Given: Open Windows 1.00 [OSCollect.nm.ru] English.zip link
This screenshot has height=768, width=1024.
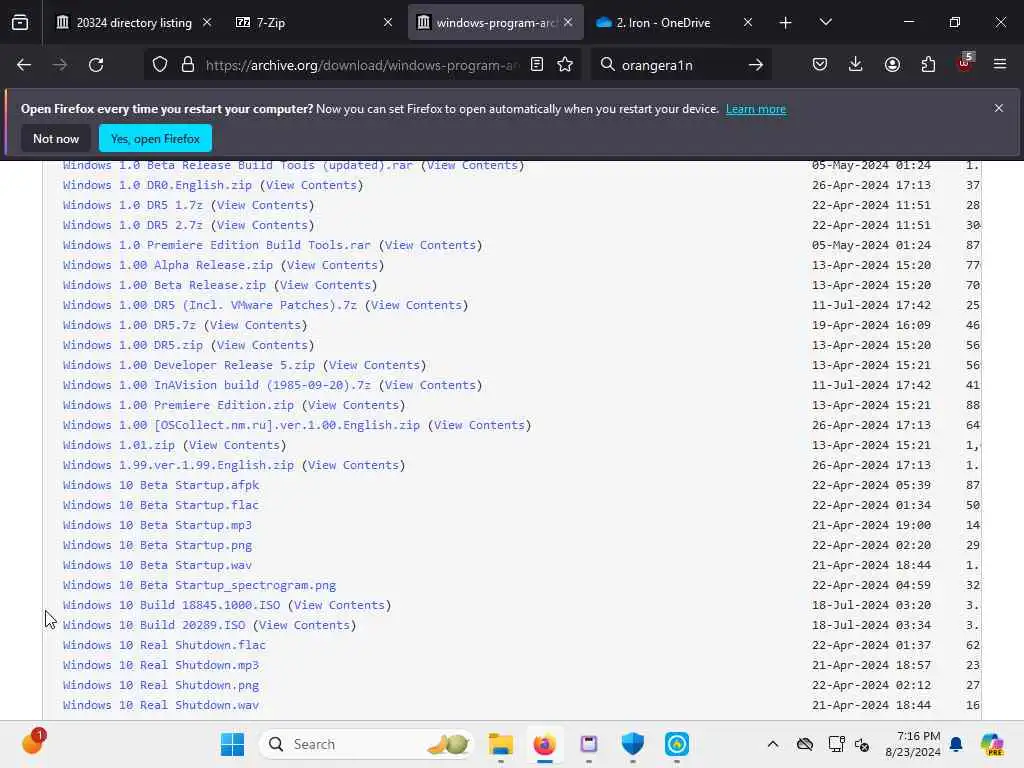Looking at the screenshot, I should pyautogui.click(x=242, y=425).
